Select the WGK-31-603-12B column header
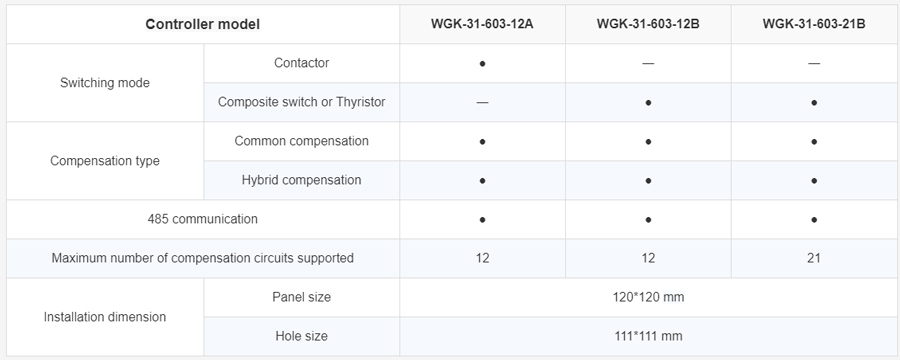The image size is (900, 360). click(648, 24)
